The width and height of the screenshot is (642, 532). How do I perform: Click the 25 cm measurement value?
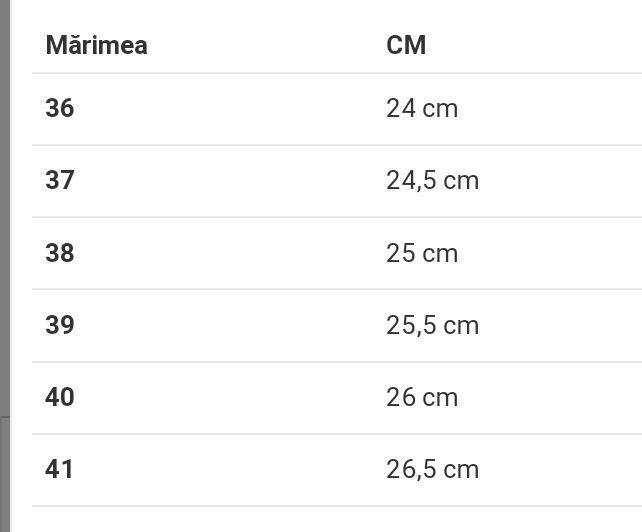pos(422,253)
